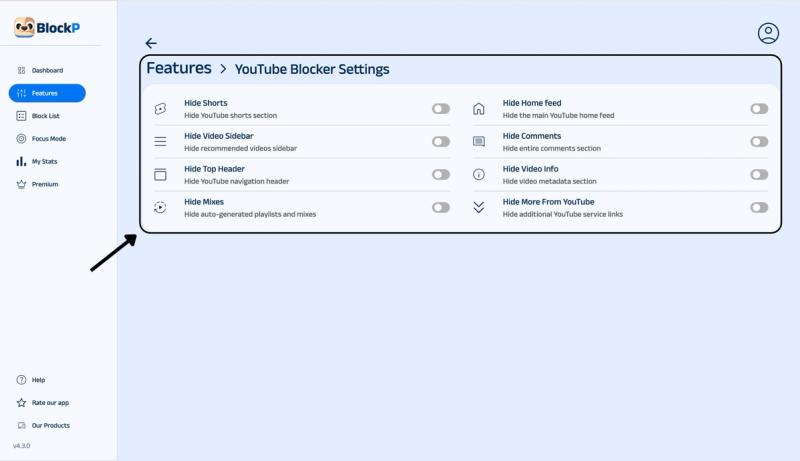Image resolution: width=800 pixels, height=461 pixels.
Task: Click the Hide Top Header icon
Action: coord(160,174)
